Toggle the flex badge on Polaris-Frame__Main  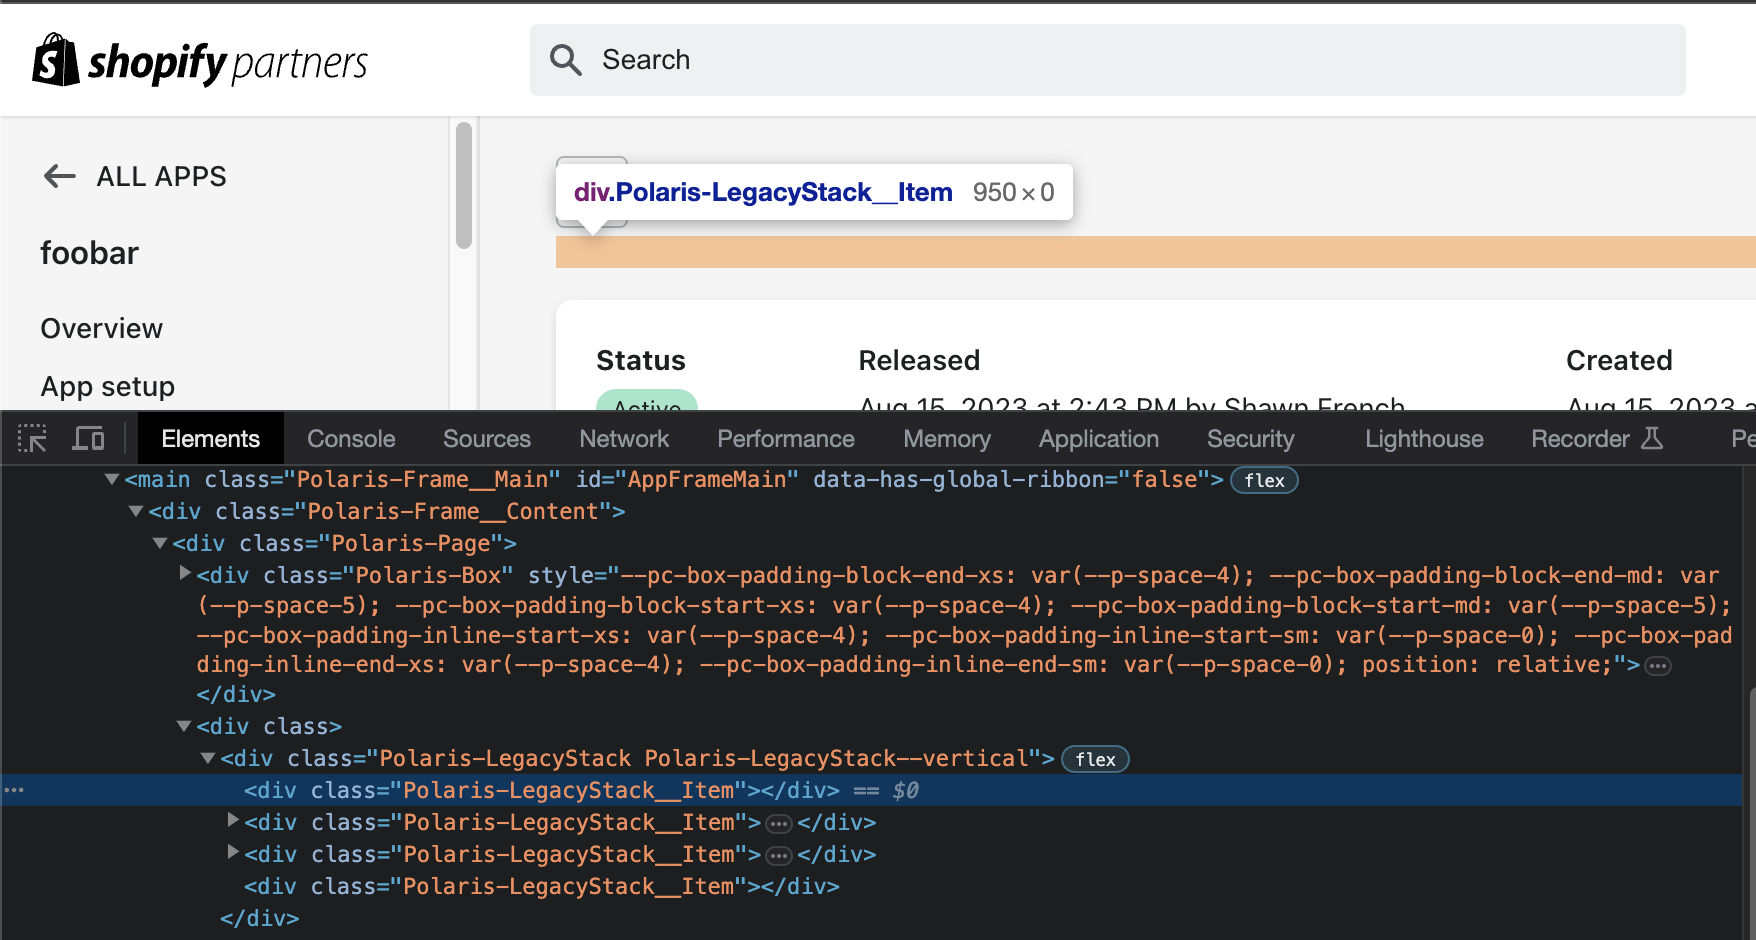click(1264, 480)
